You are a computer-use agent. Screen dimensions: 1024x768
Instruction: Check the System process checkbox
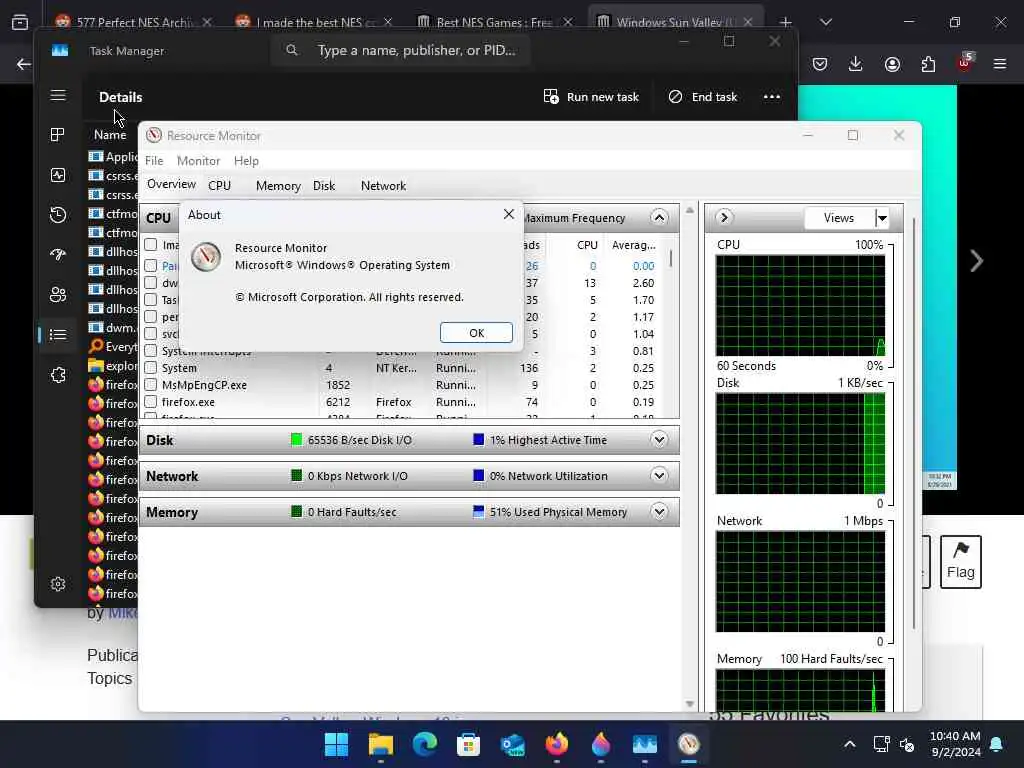click(151, 368)
